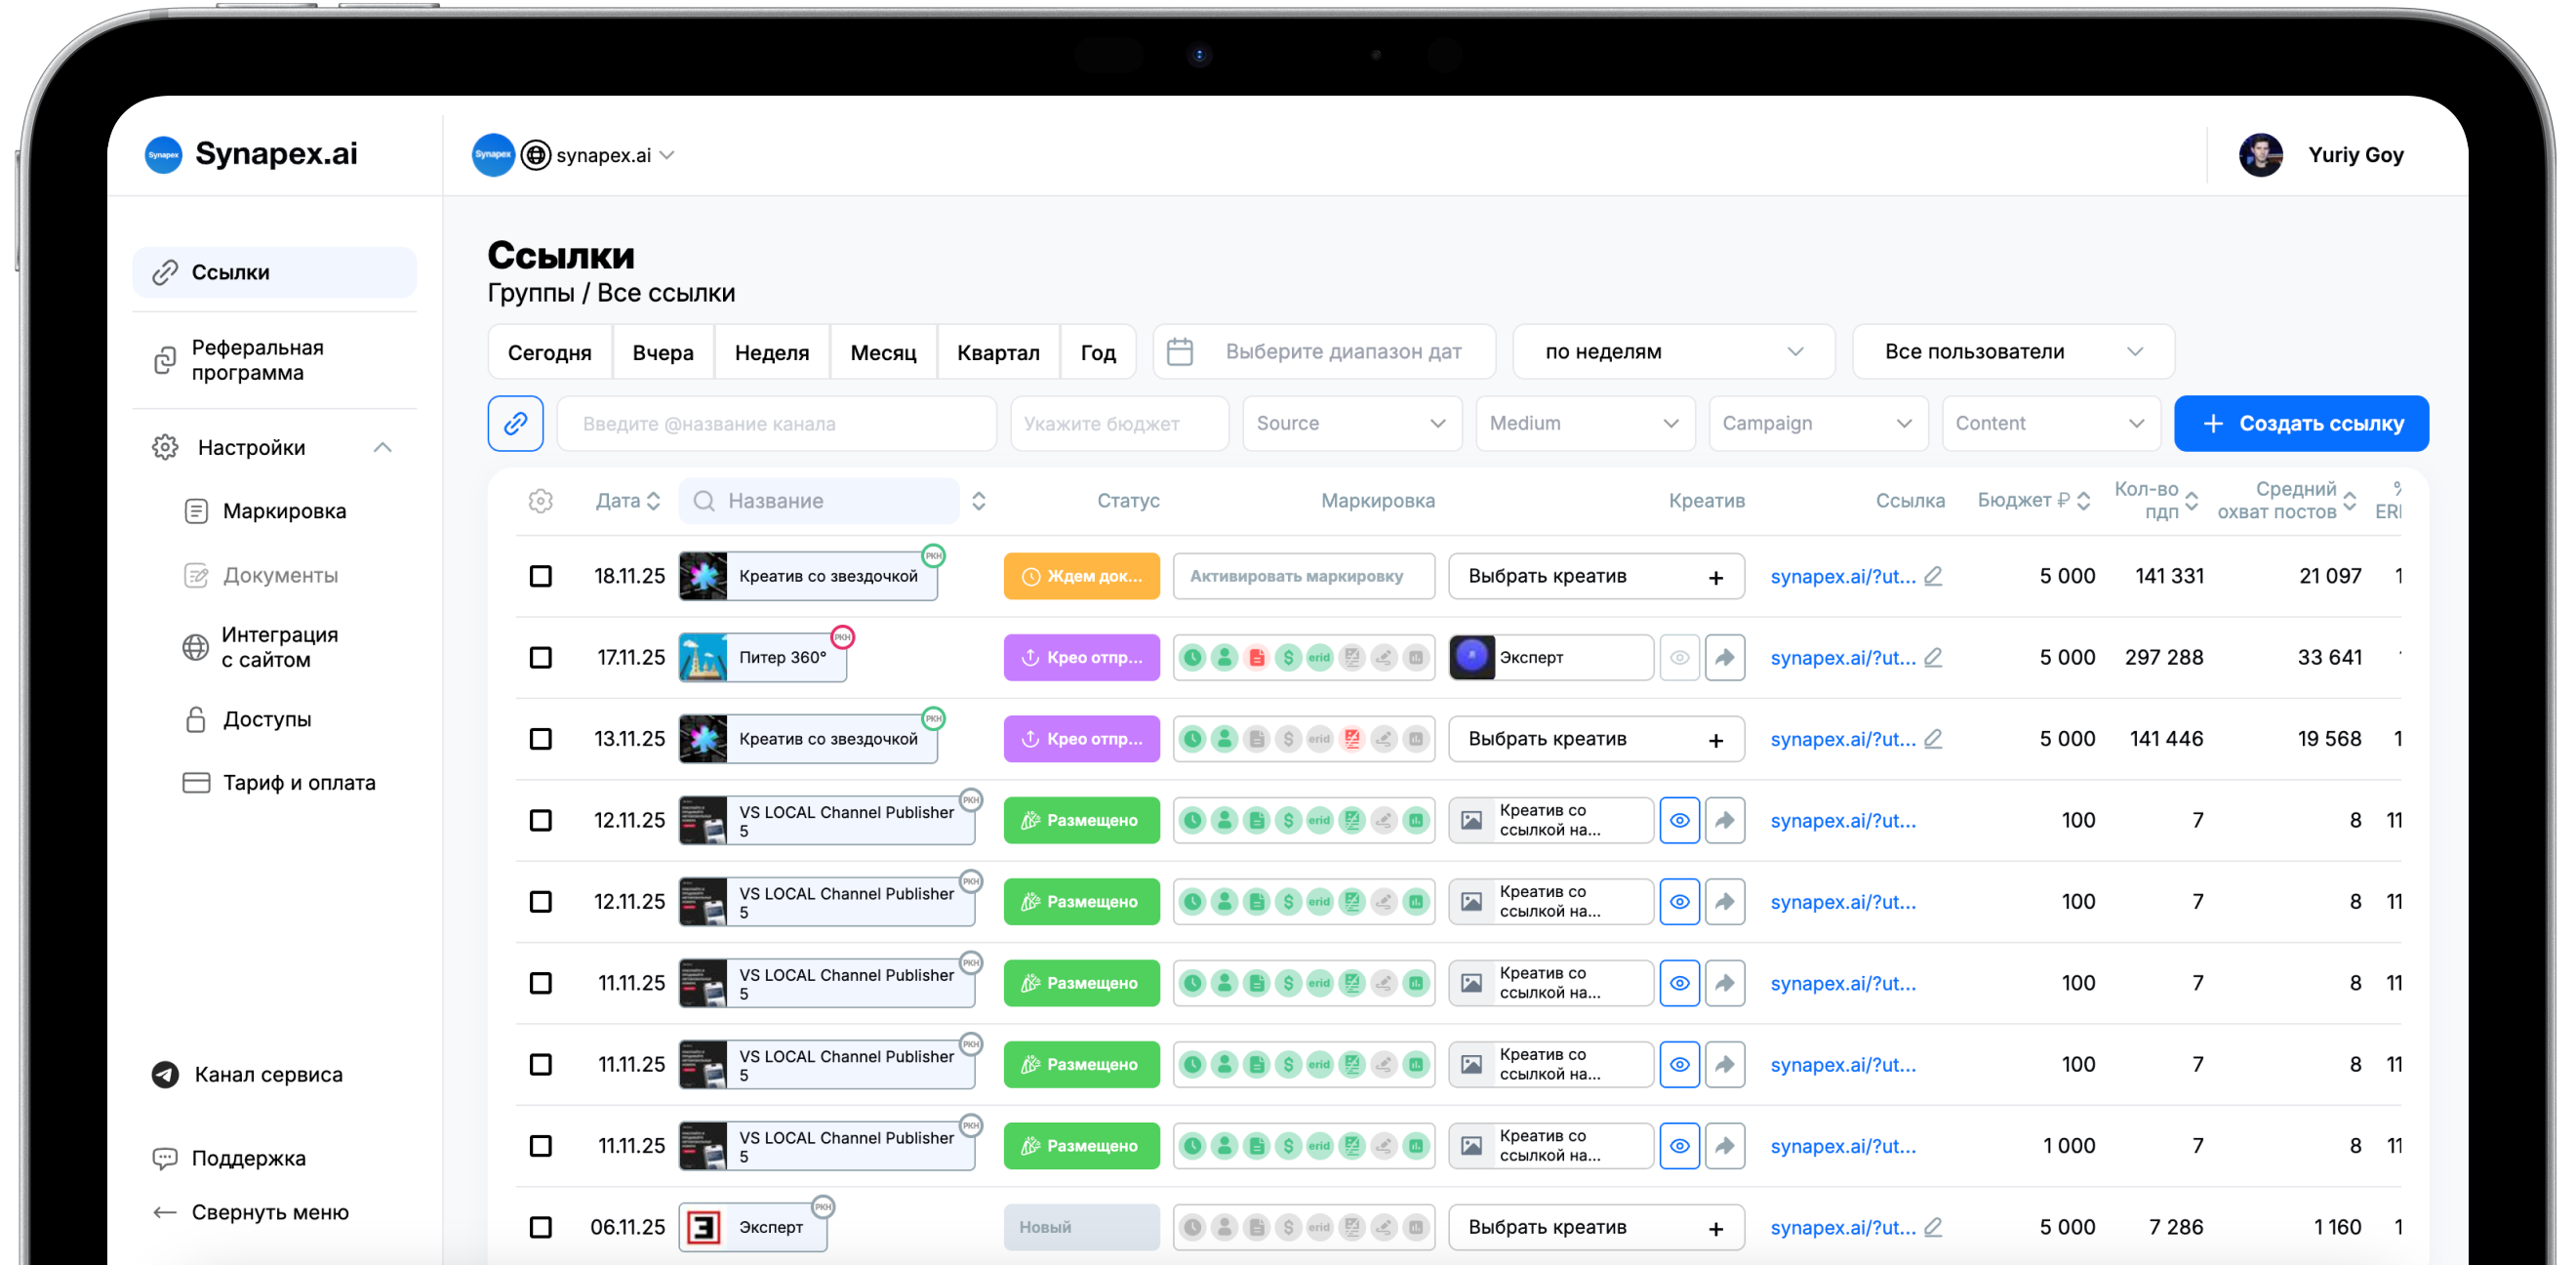
Task: Click pencil edit icon on 18.11.25 row link
Action: (x=1933, y=576)
